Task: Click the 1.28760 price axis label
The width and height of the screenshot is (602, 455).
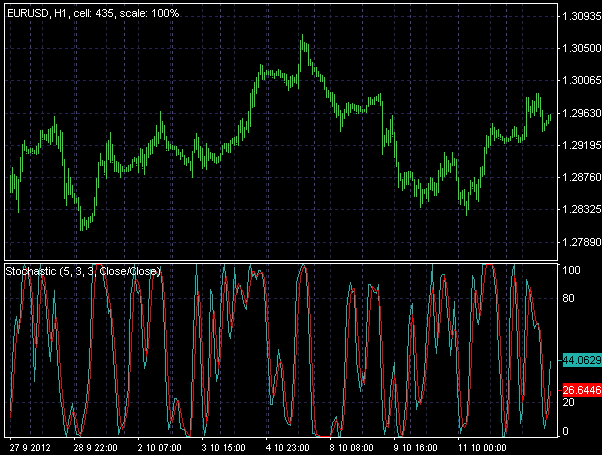Action: coord(582,178)
